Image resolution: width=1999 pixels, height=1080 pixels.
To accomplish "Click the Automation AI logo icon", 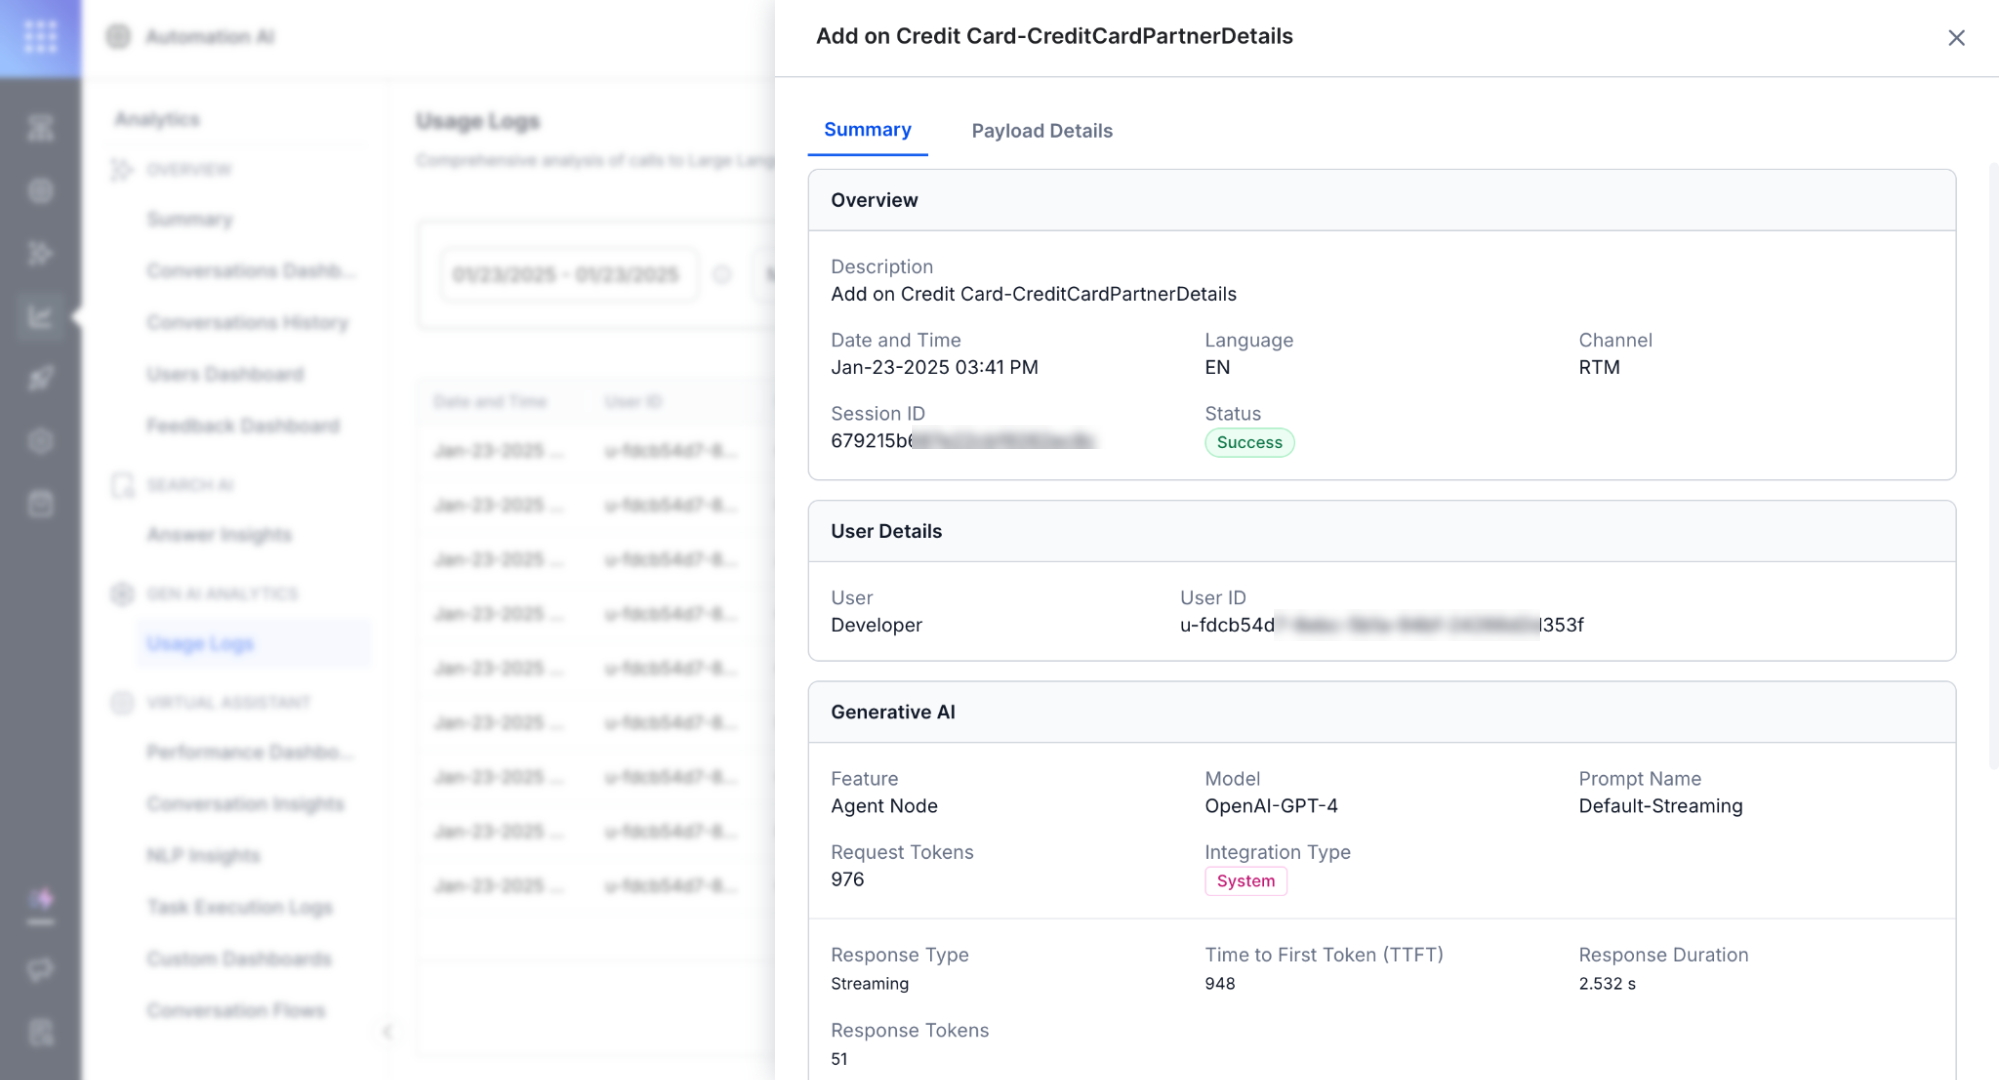I will pos(118,37).
